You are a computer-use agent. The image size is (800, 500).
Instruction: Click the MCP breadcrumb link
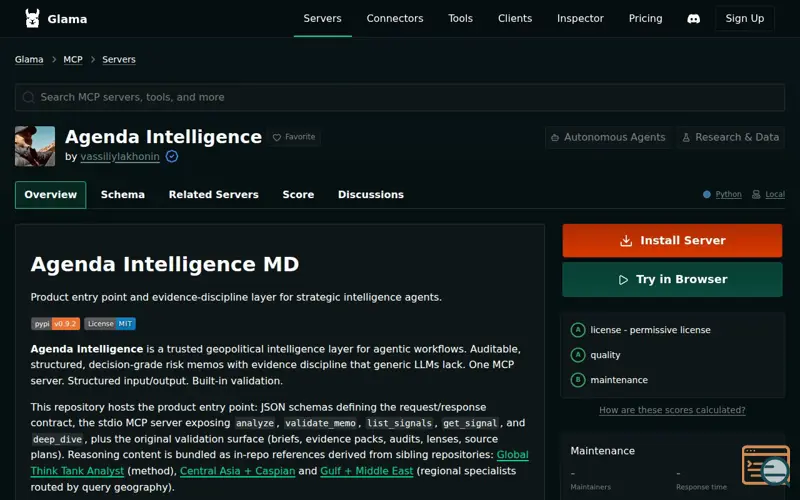tap(73, 60)
